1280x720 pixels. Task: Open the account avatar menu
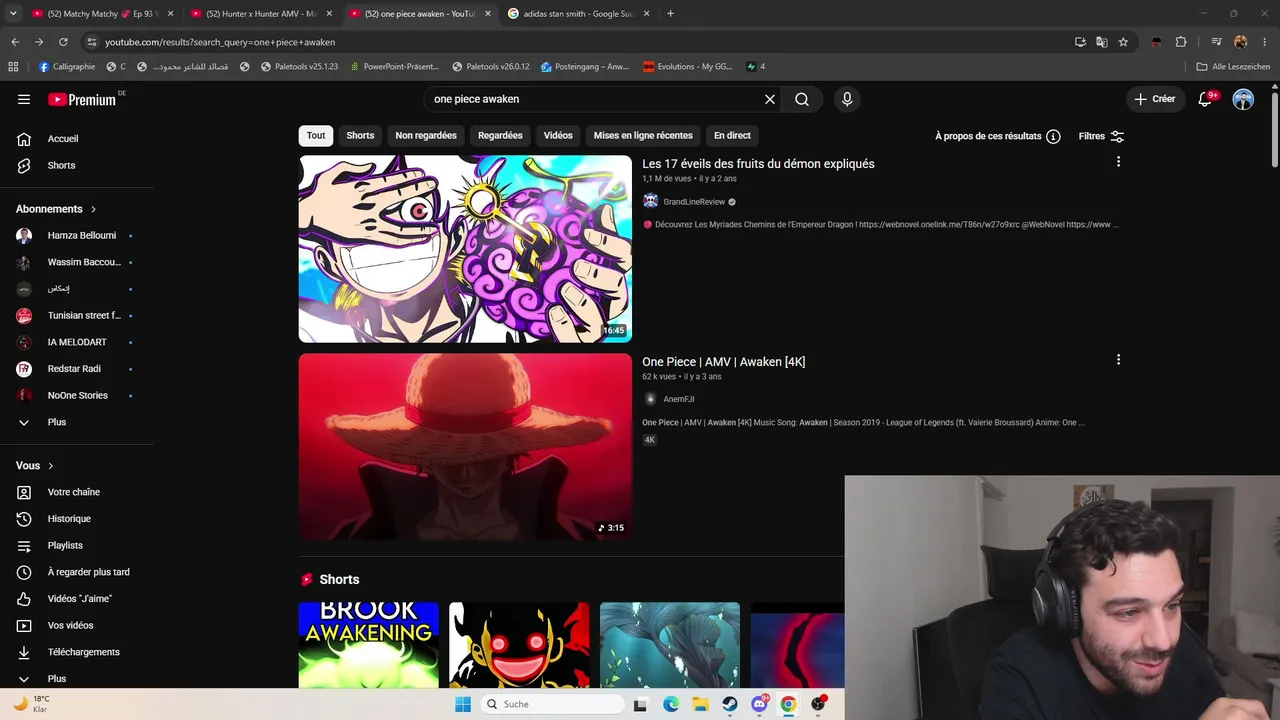1243,99
